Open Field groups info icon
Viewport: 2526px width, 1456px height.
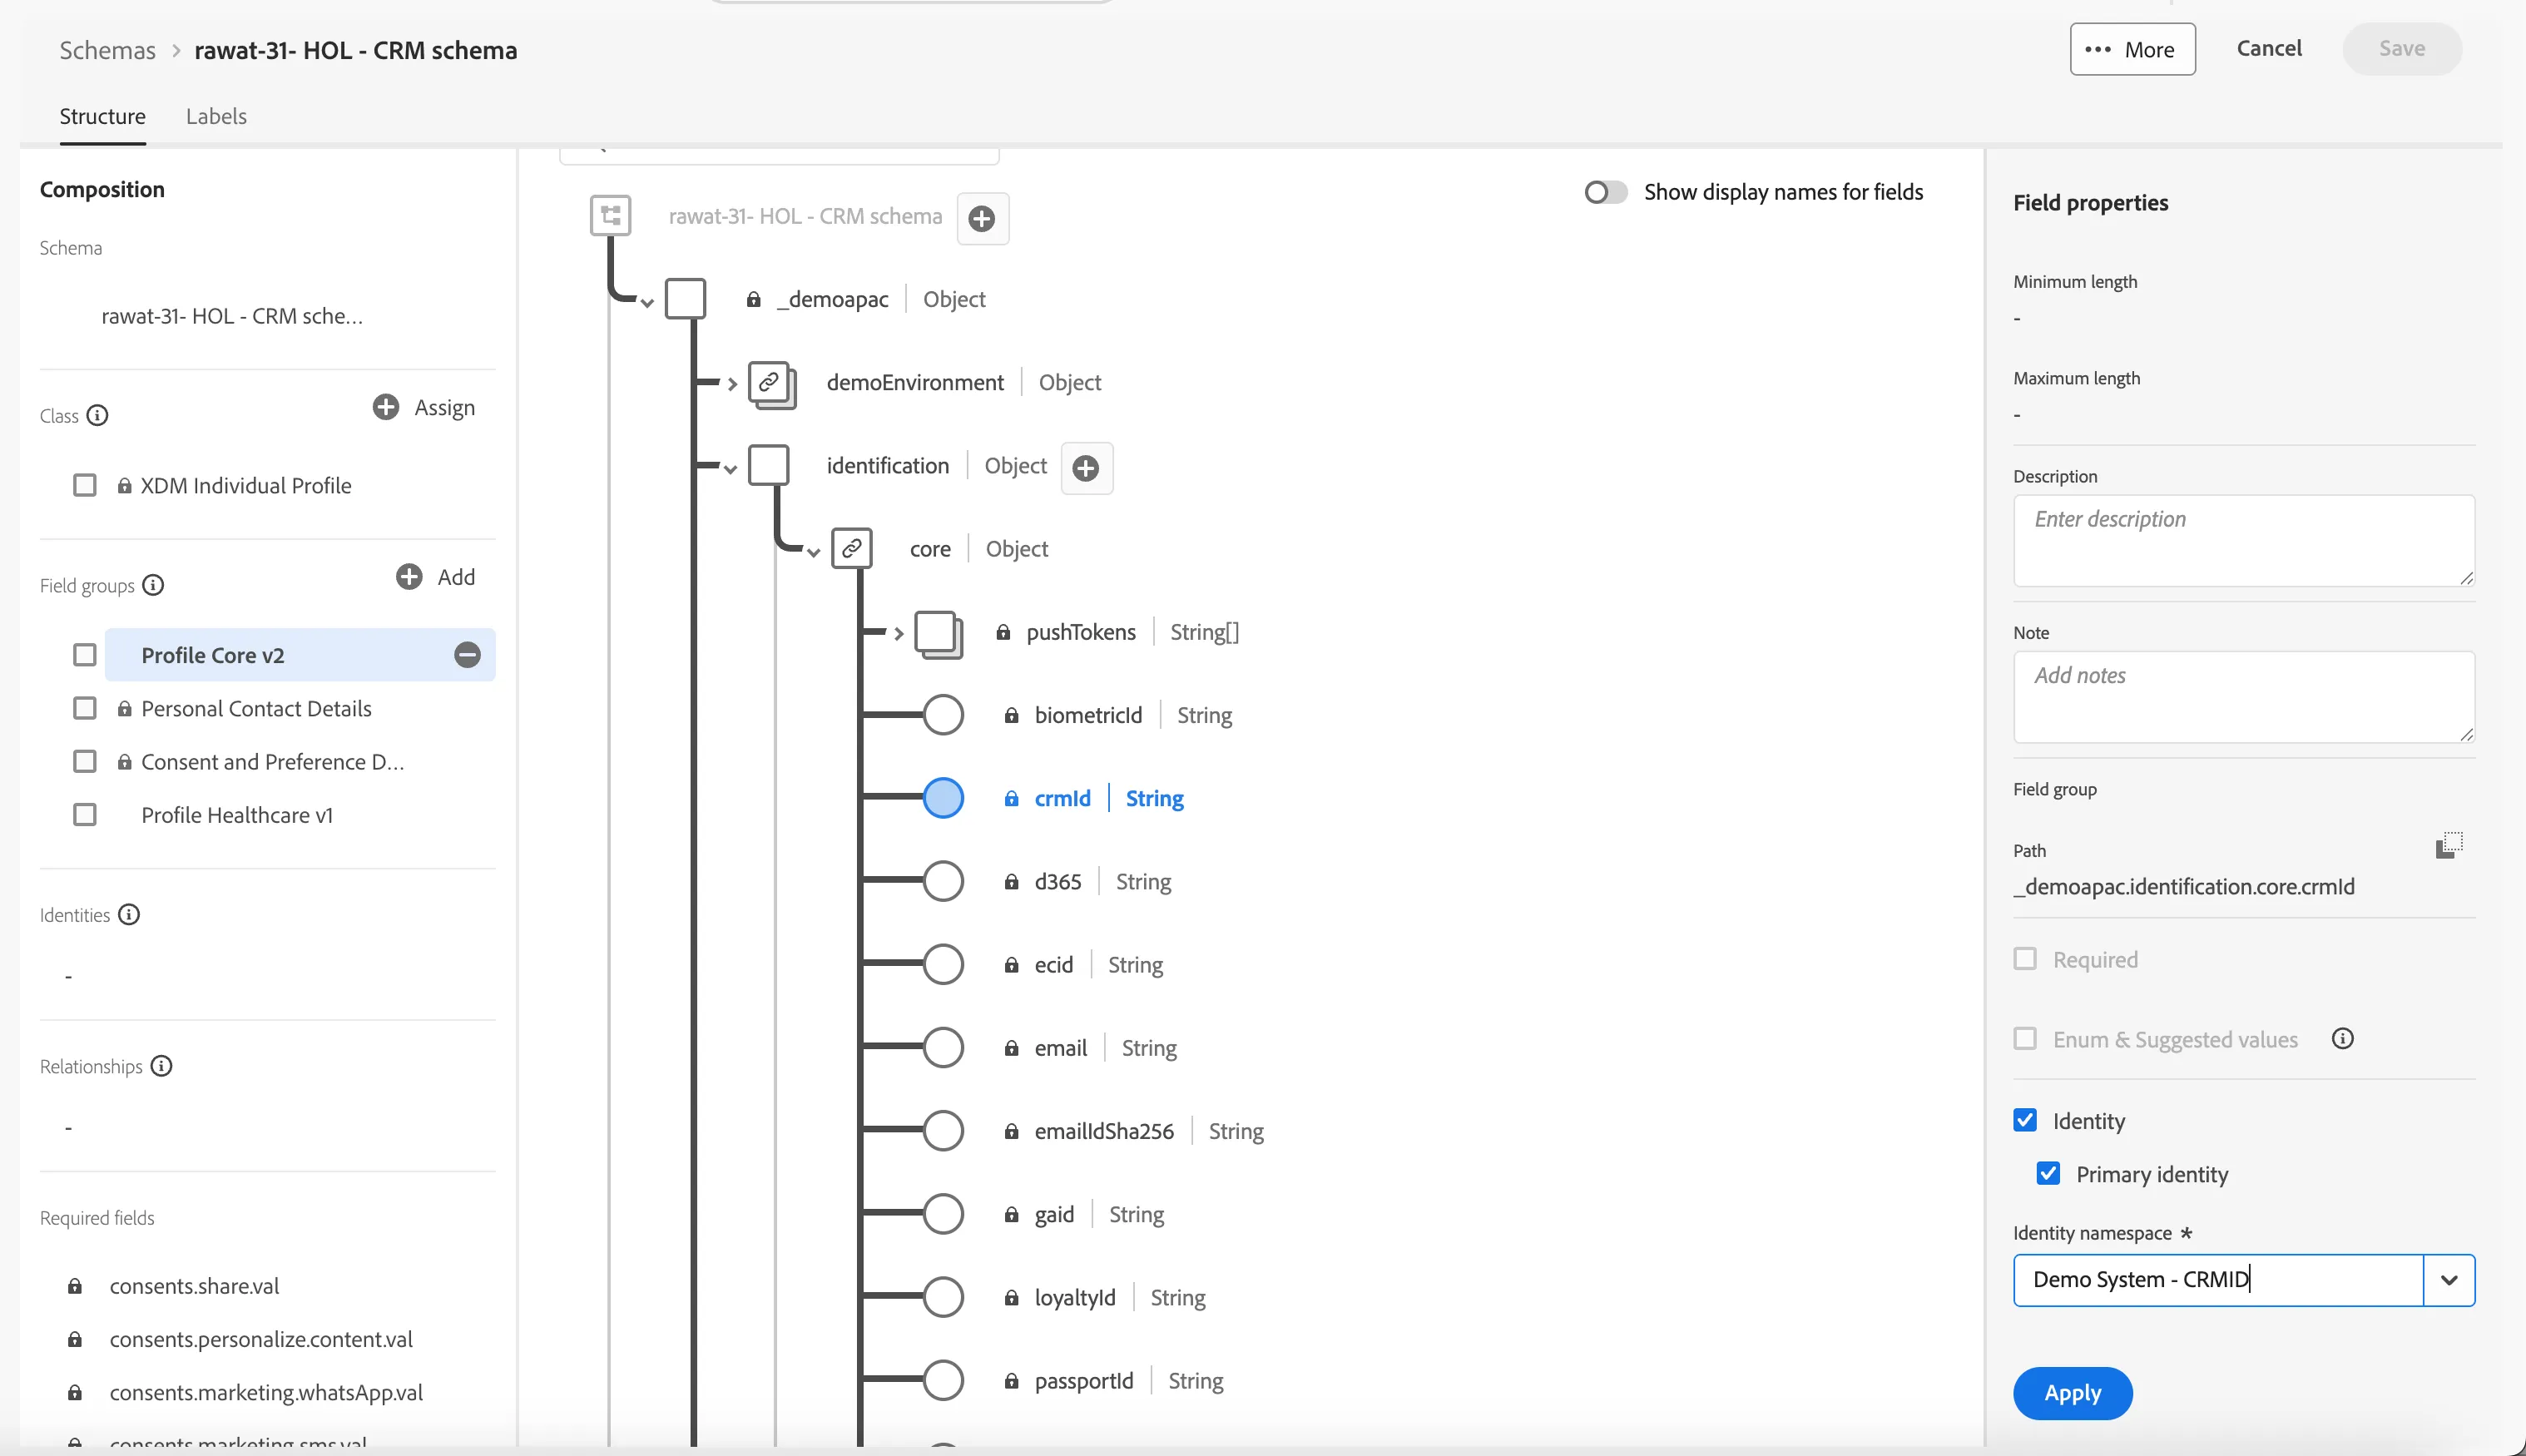pyautogui.click(x=153, y=585)
